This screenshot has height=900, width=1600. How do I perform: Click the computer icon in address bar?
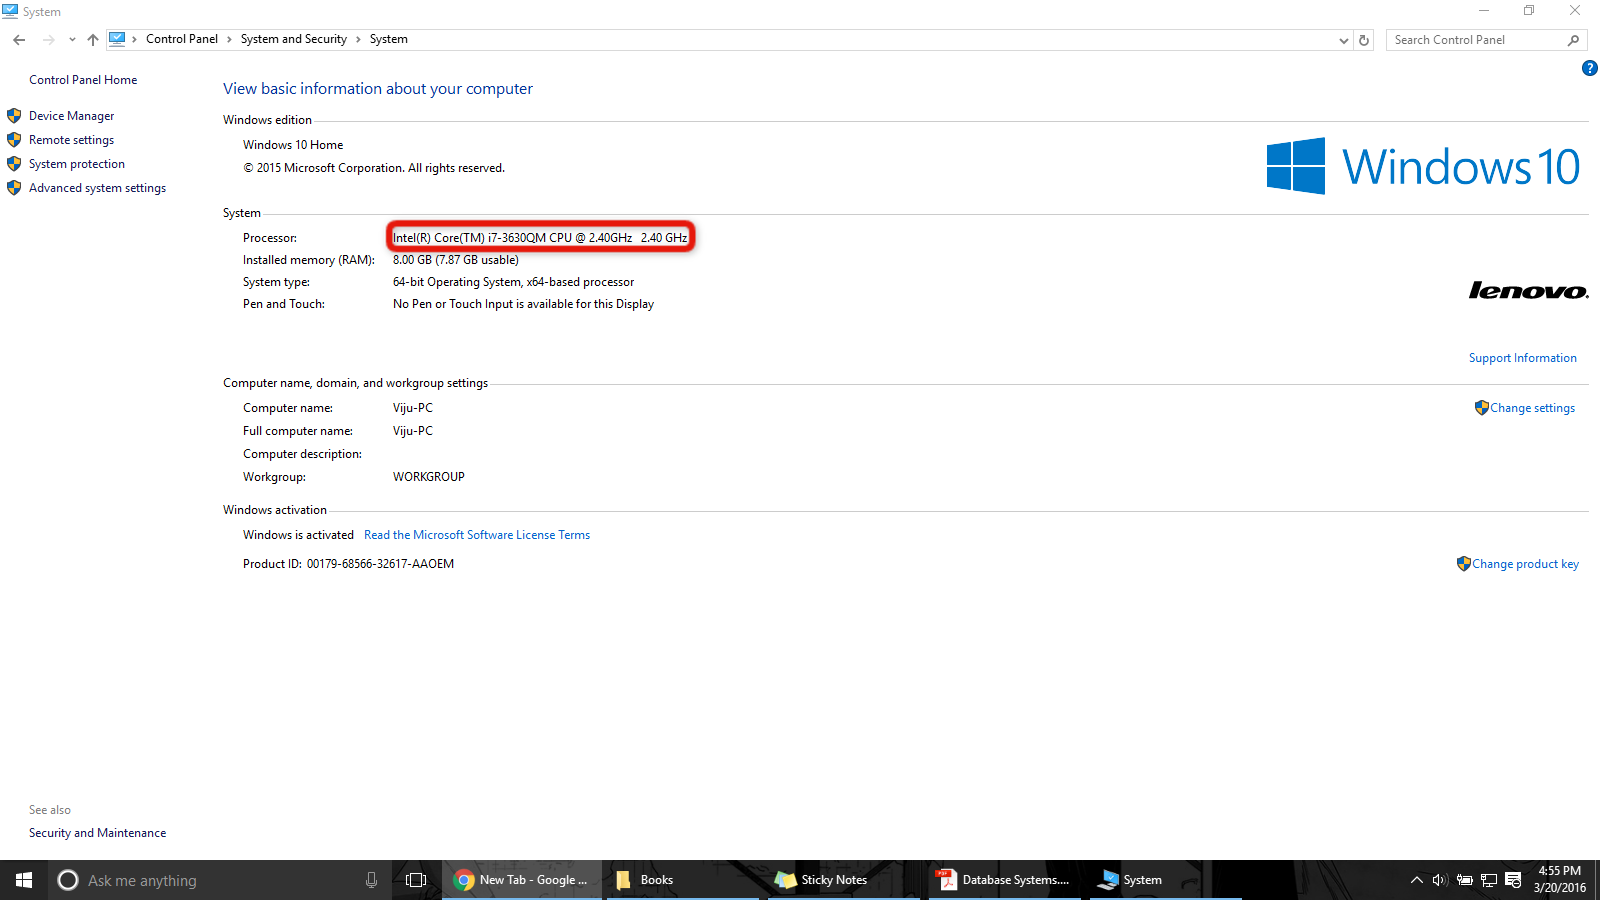117,39
